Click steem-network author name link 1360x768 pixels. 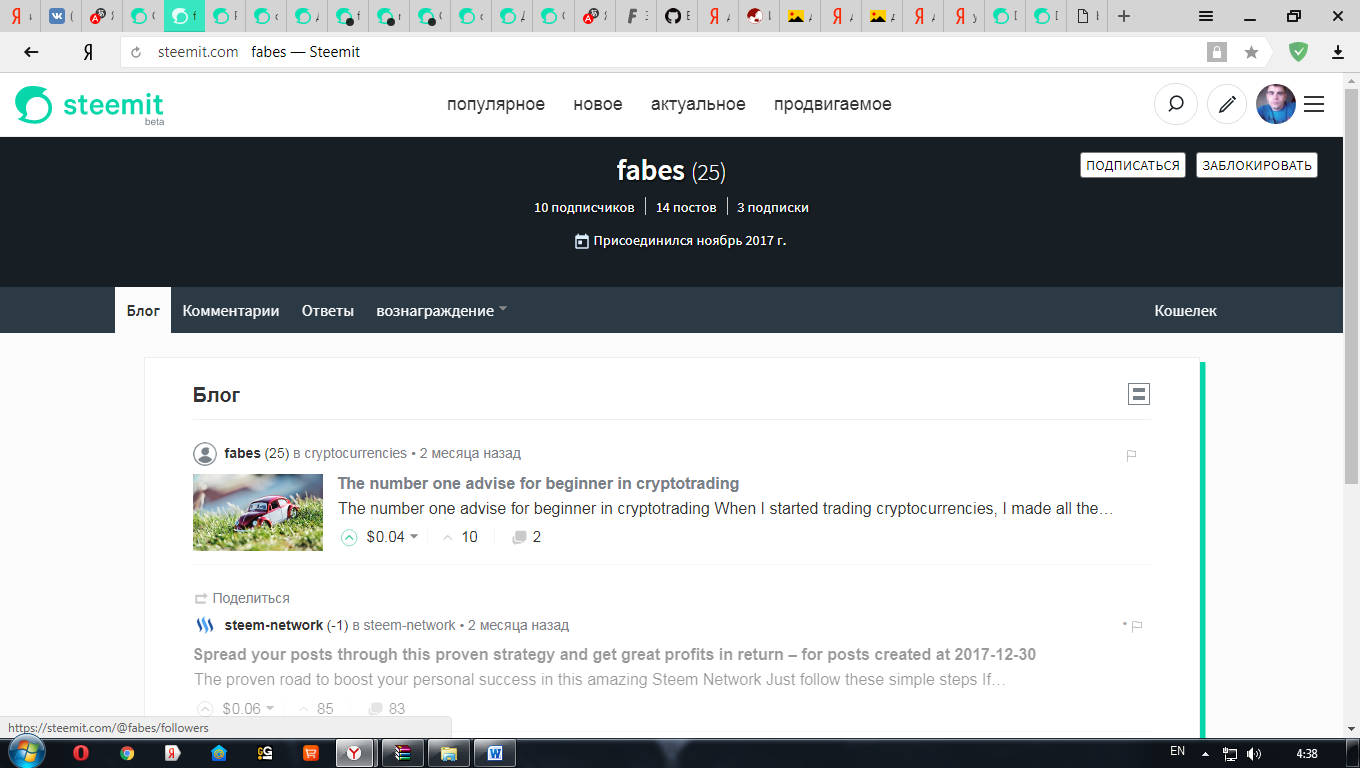(274, 625)
